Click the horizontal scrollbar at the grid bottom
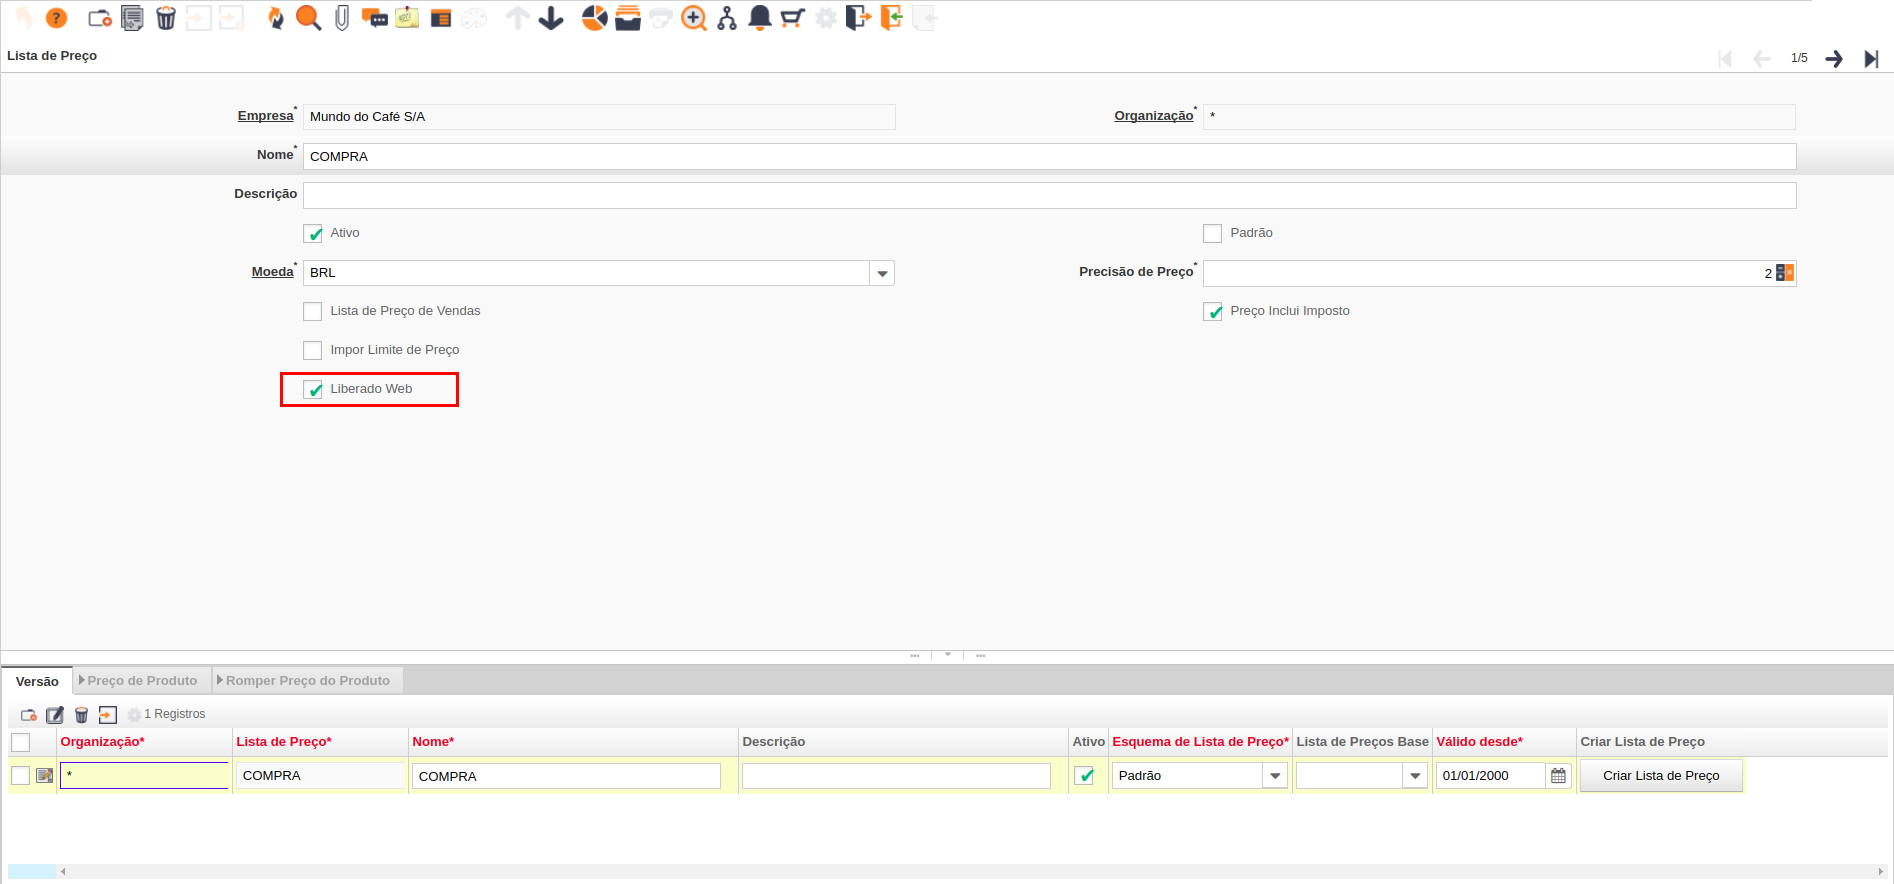Viewport: 1894px width, 884px height. [x=970, y=872]
